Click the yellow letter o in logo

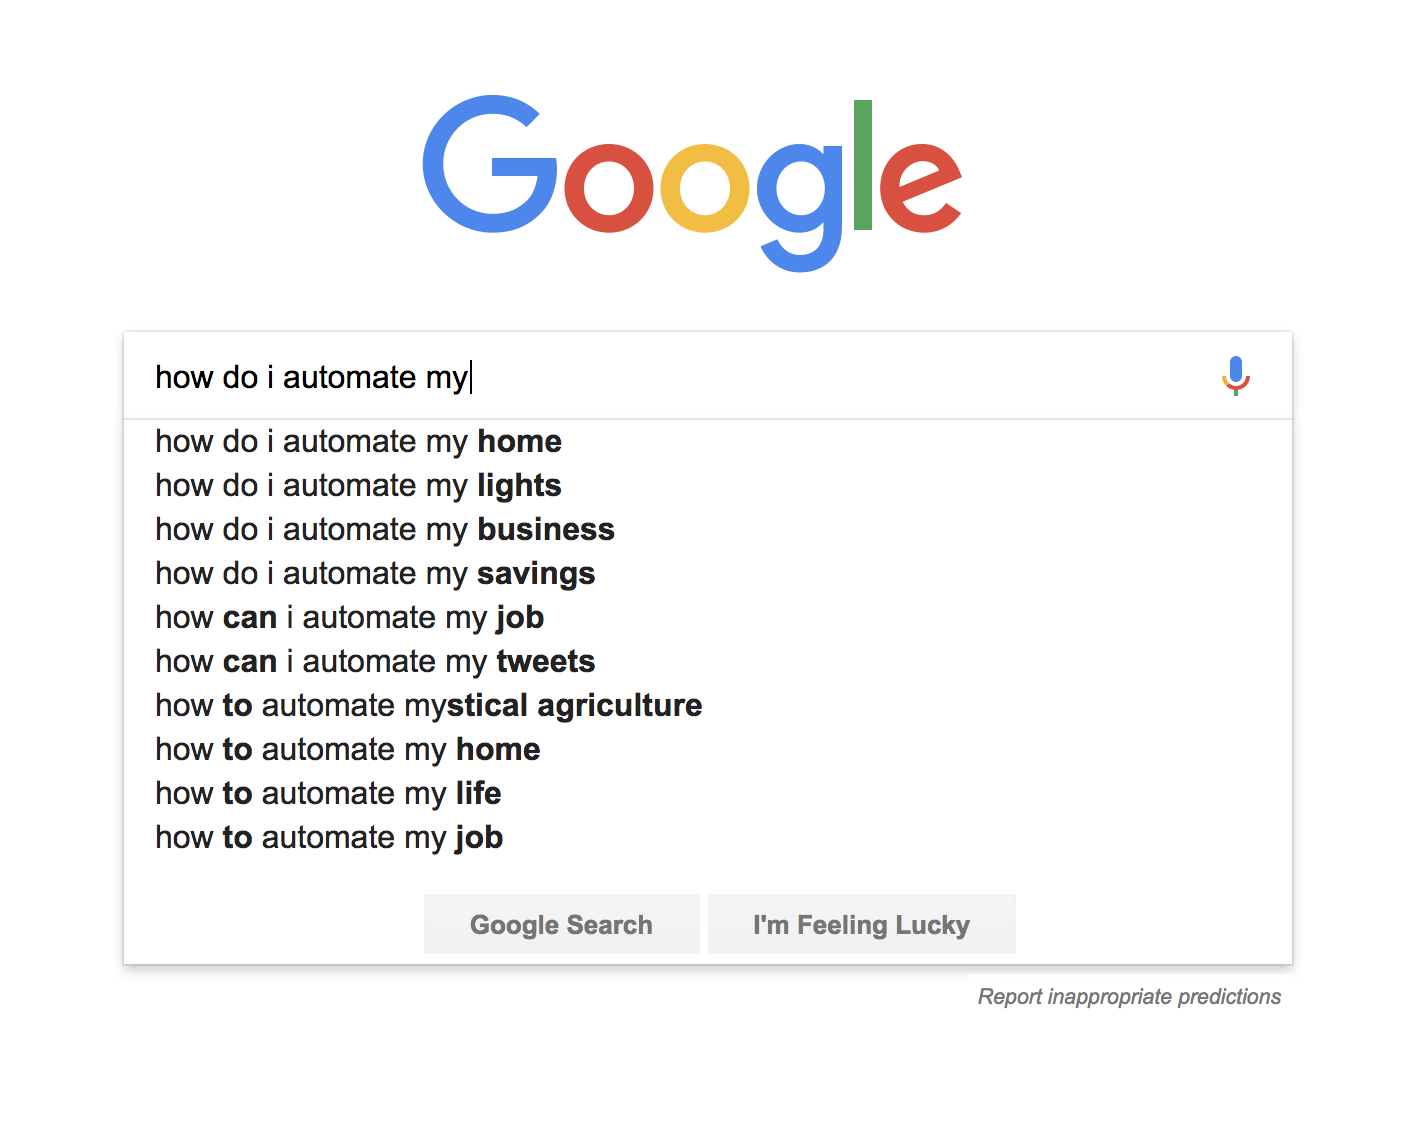(x=704, y=188)
